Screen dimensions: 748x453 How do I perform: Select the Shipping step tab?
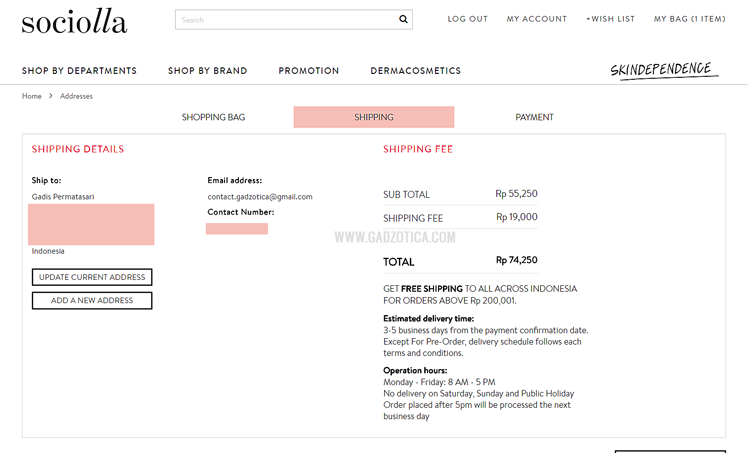[x=374, y=117]
